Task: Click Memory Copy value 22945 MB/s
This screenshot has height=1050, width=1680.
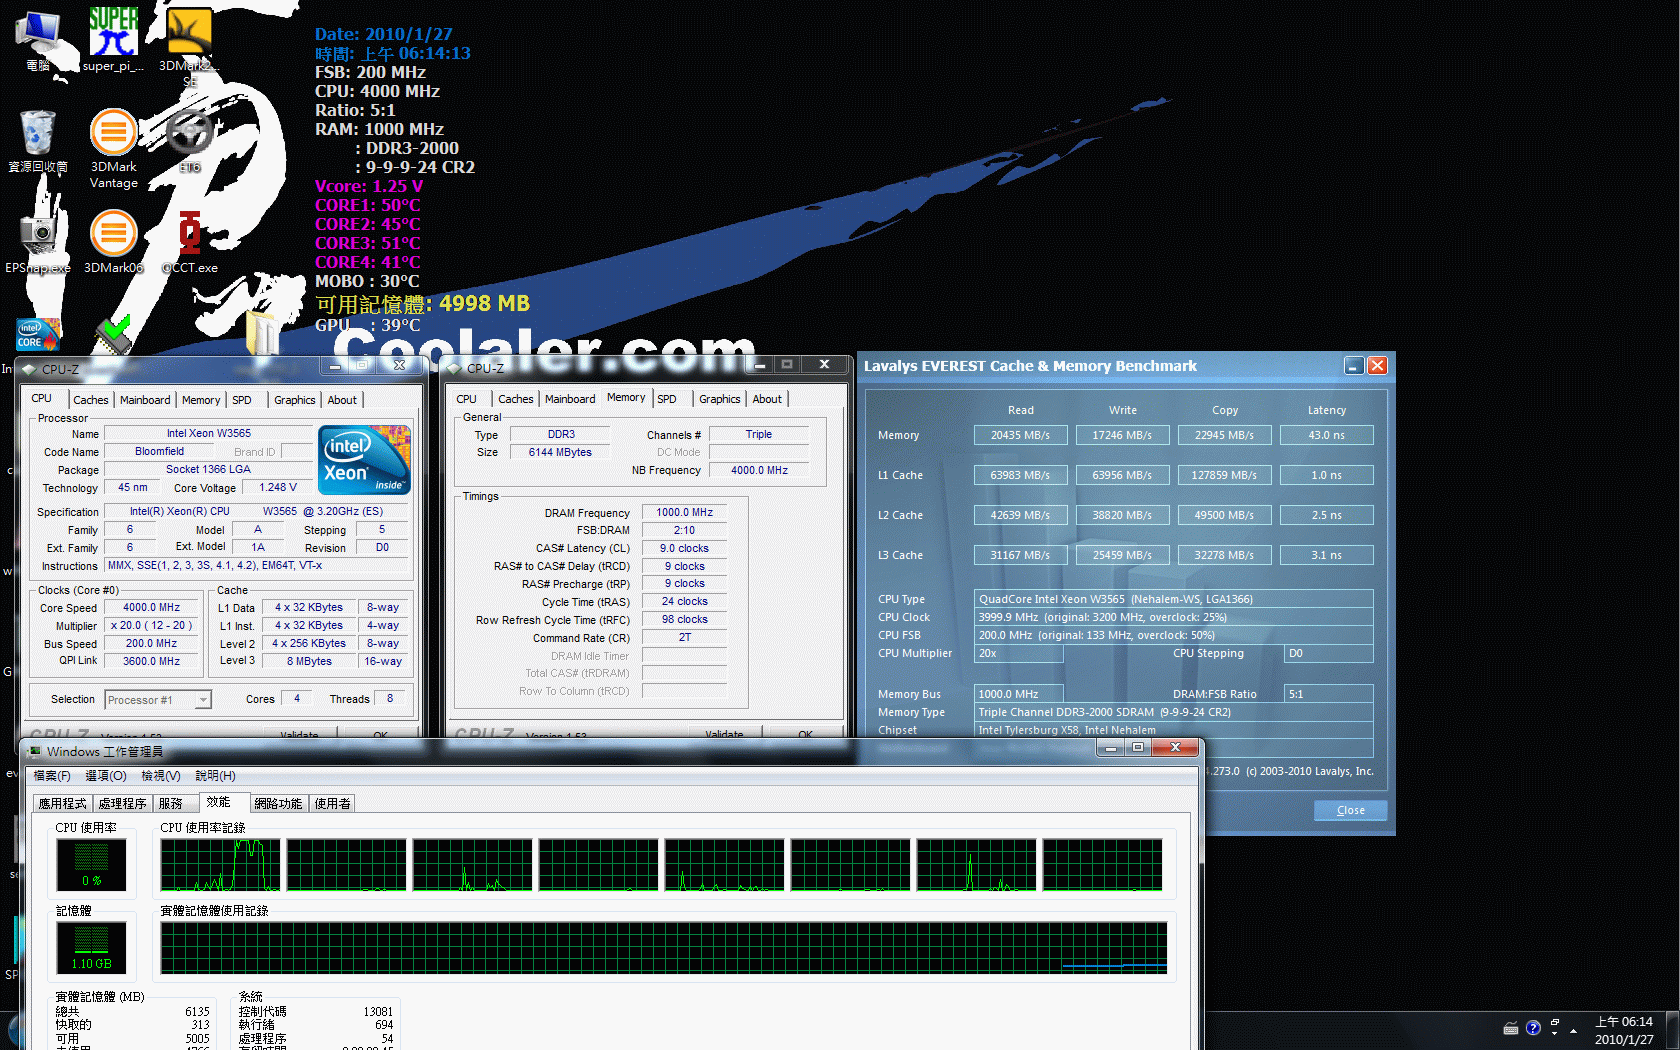Action: (x=1224, y=435)
